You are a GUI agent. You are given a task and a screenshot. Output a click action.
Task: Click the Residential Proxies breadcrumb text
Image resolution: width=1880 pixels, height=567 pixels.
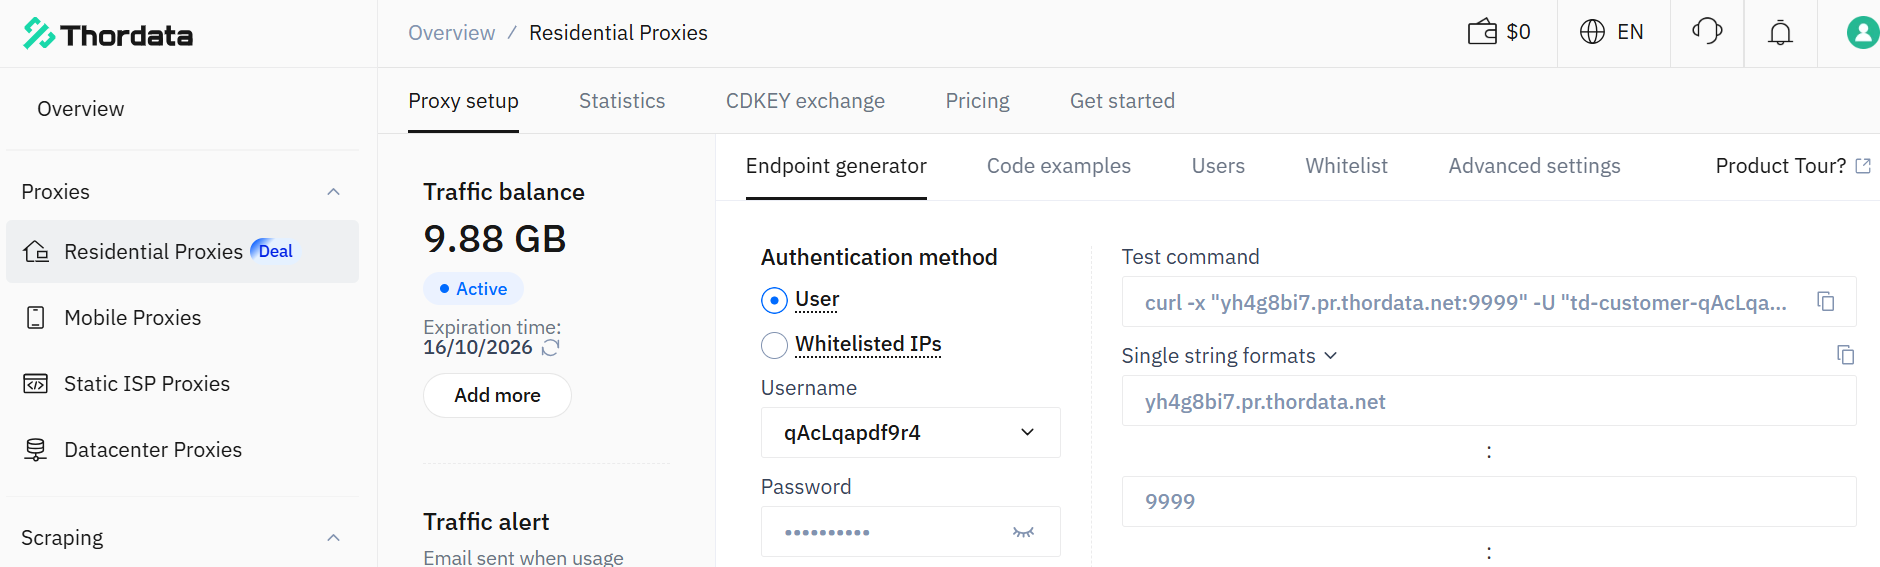618,33
